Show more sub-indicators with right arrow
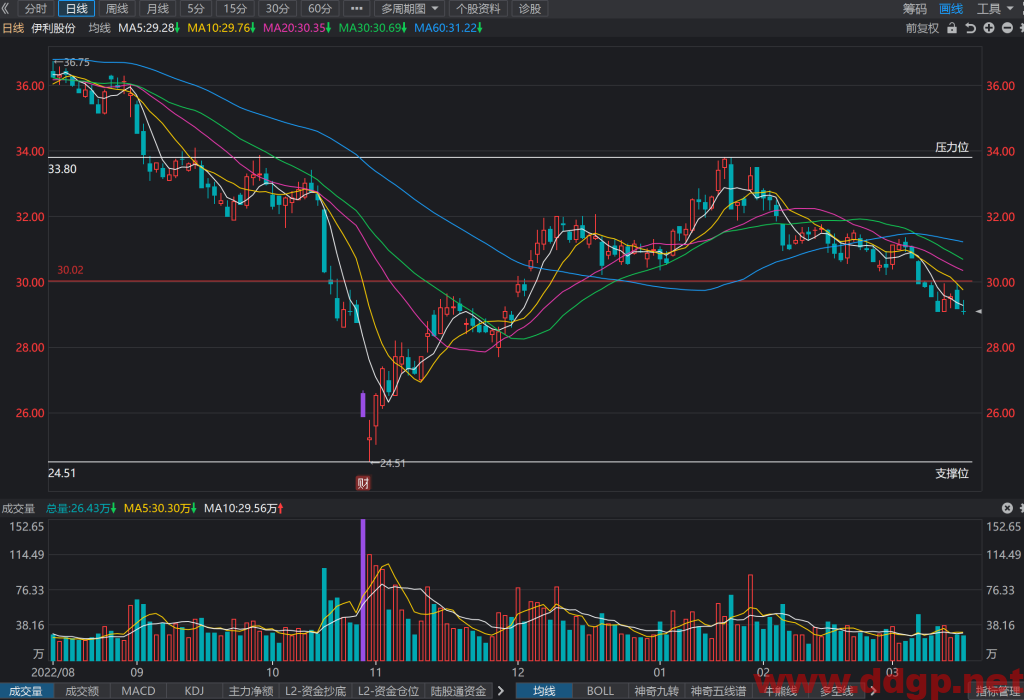This screenshot has height=700, width=1024. point(501,691)
